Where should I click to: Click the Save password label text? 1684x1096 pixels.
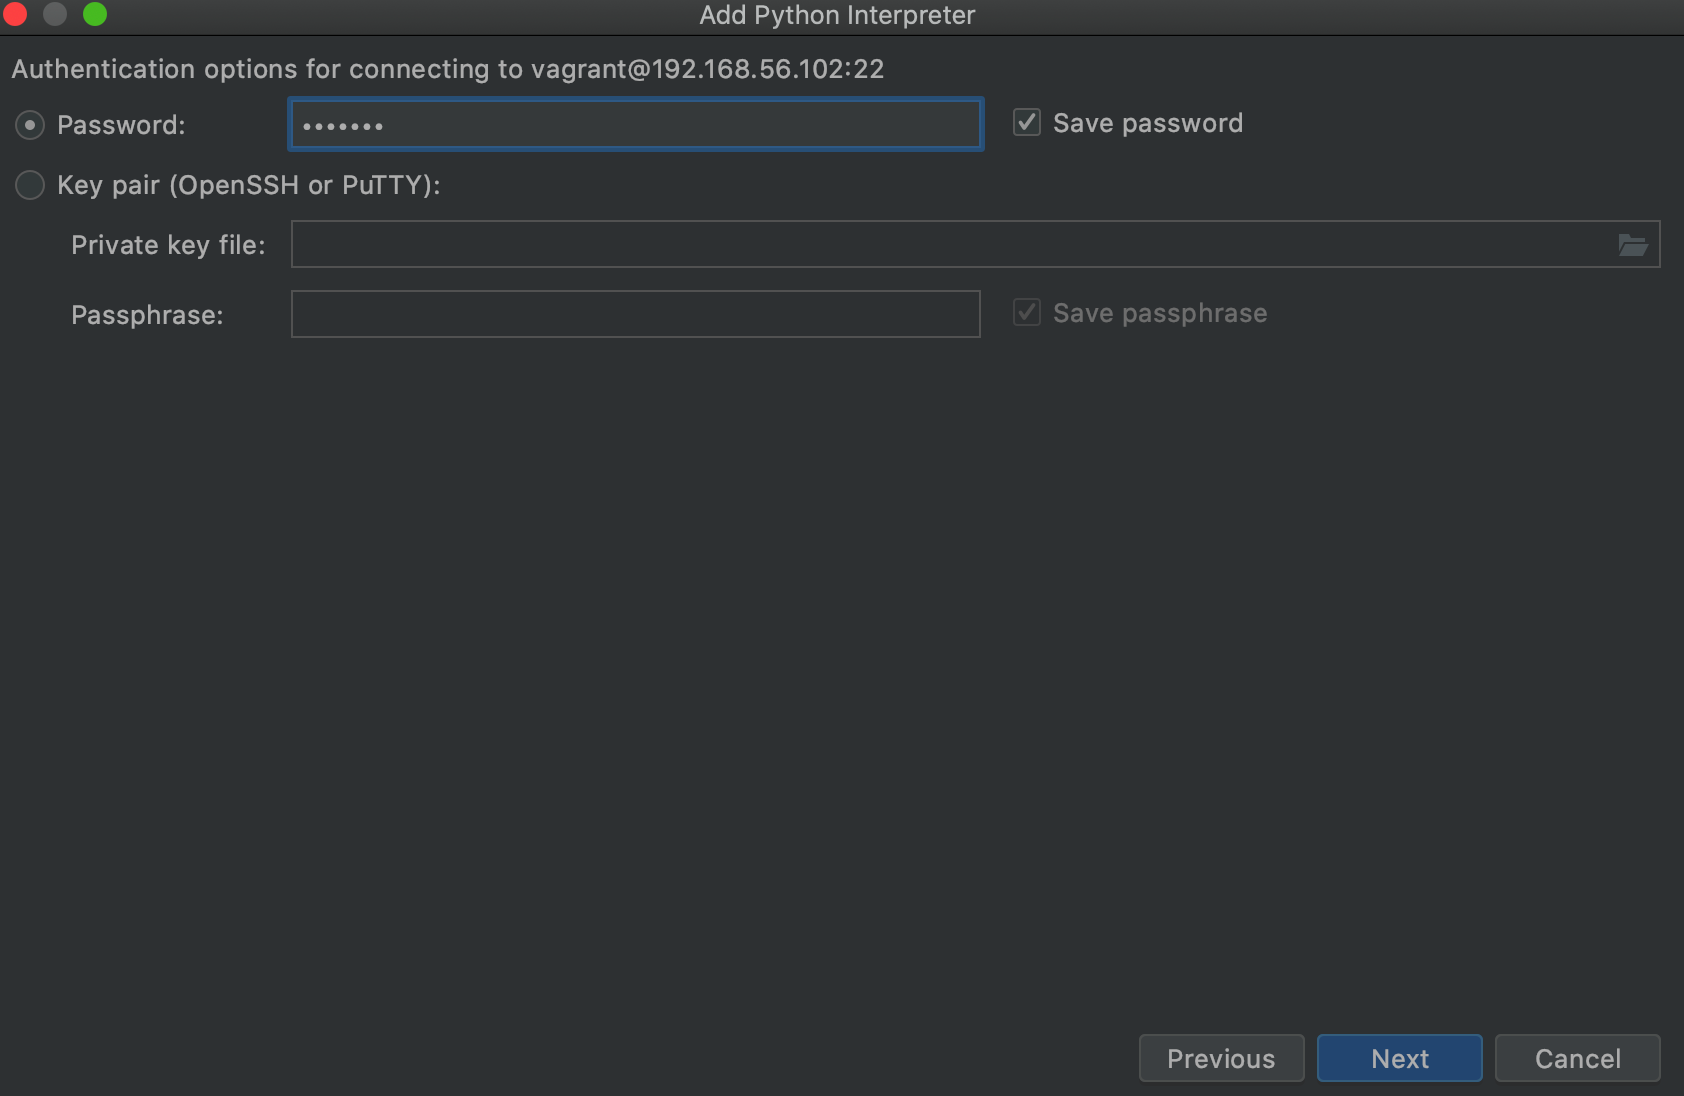1148,123
